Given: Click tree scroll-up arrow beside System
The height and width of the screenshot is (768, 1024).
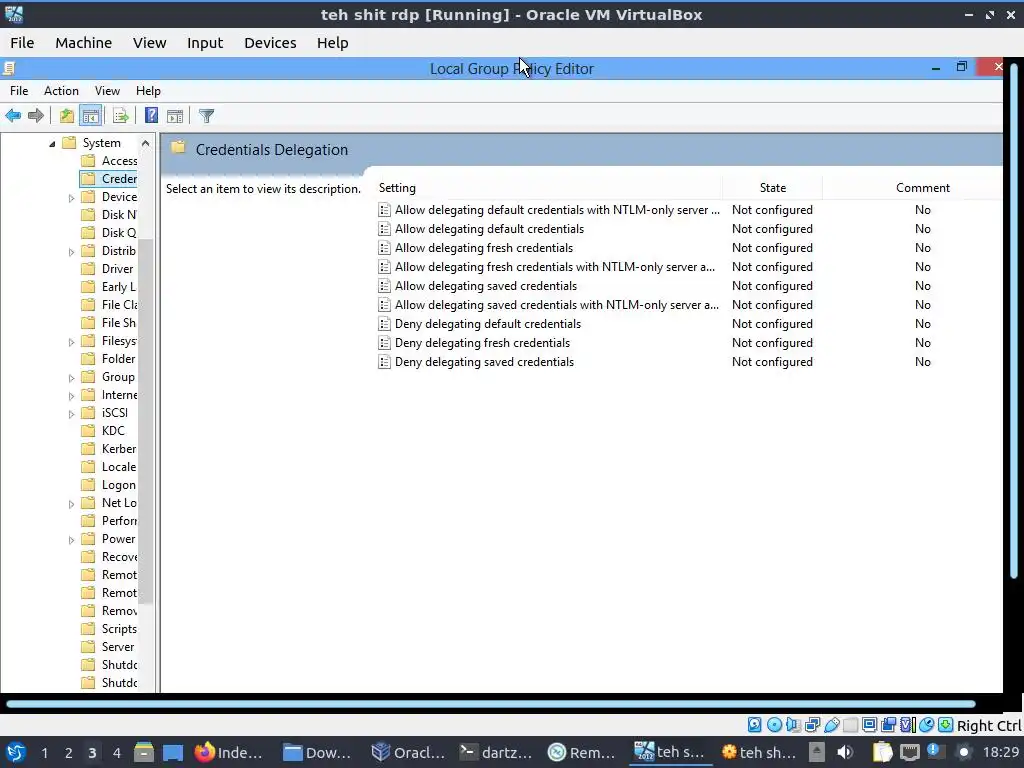Looking at the screenshot, I should [x=146, y=143].
